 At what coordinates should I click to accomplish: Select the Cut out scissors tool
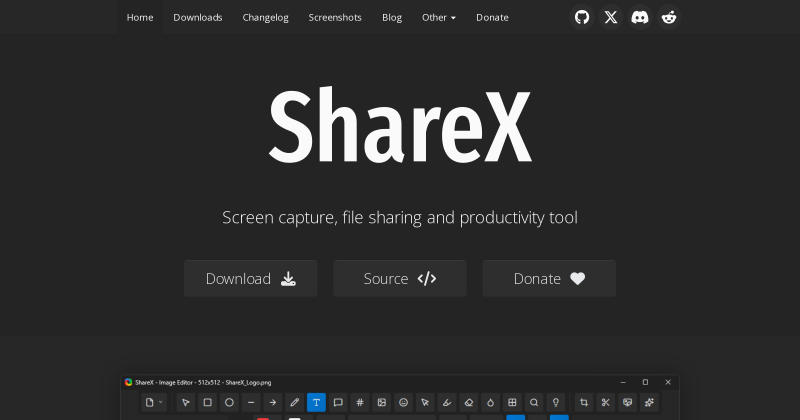pyautogui.click(x=606, y=402)
